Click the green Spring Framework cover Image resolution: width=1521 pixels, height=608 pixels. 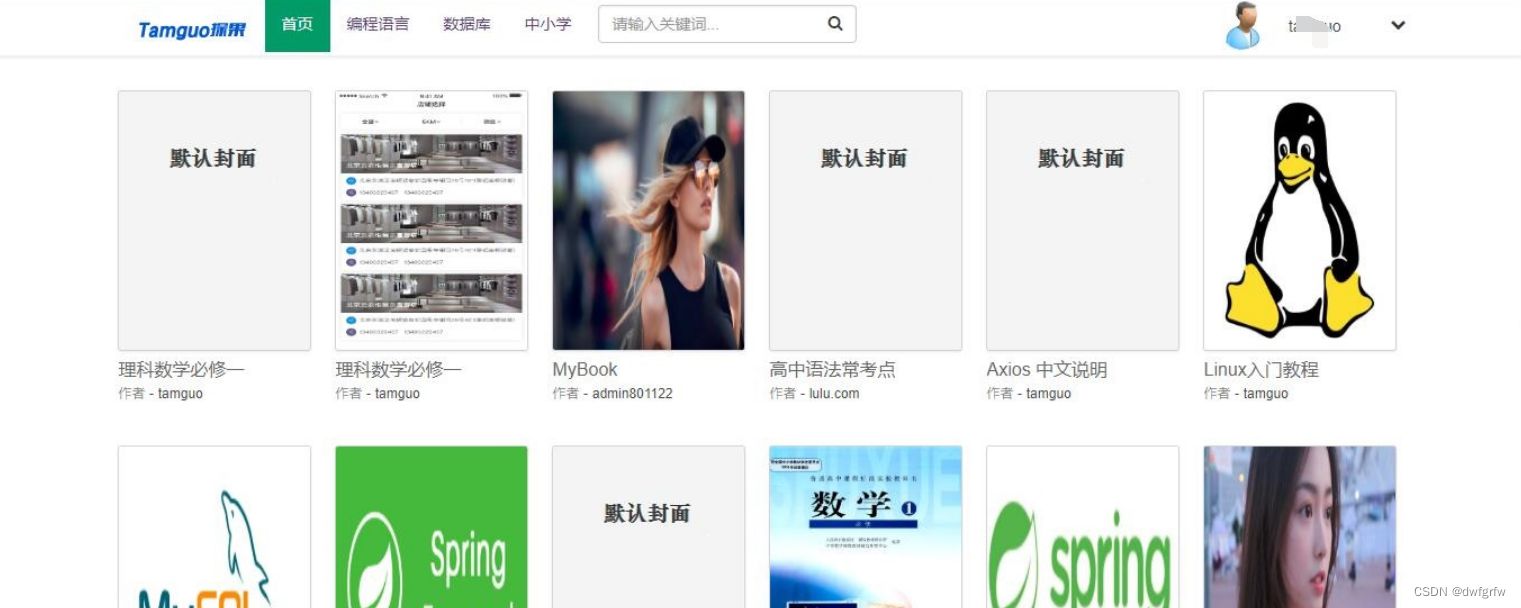pyautogui.click(x=431, y=527)
